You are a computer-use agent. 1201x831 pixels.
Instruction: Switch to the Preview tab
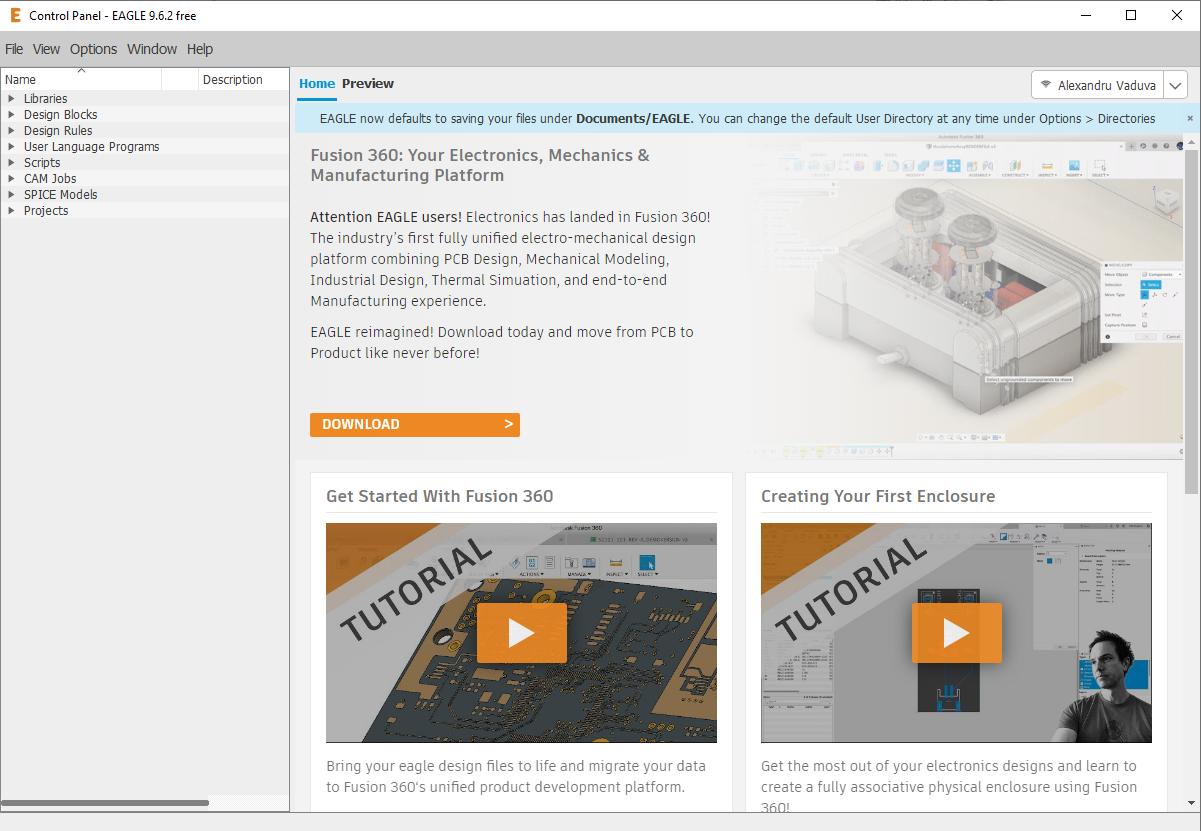(x=368, y=84)
